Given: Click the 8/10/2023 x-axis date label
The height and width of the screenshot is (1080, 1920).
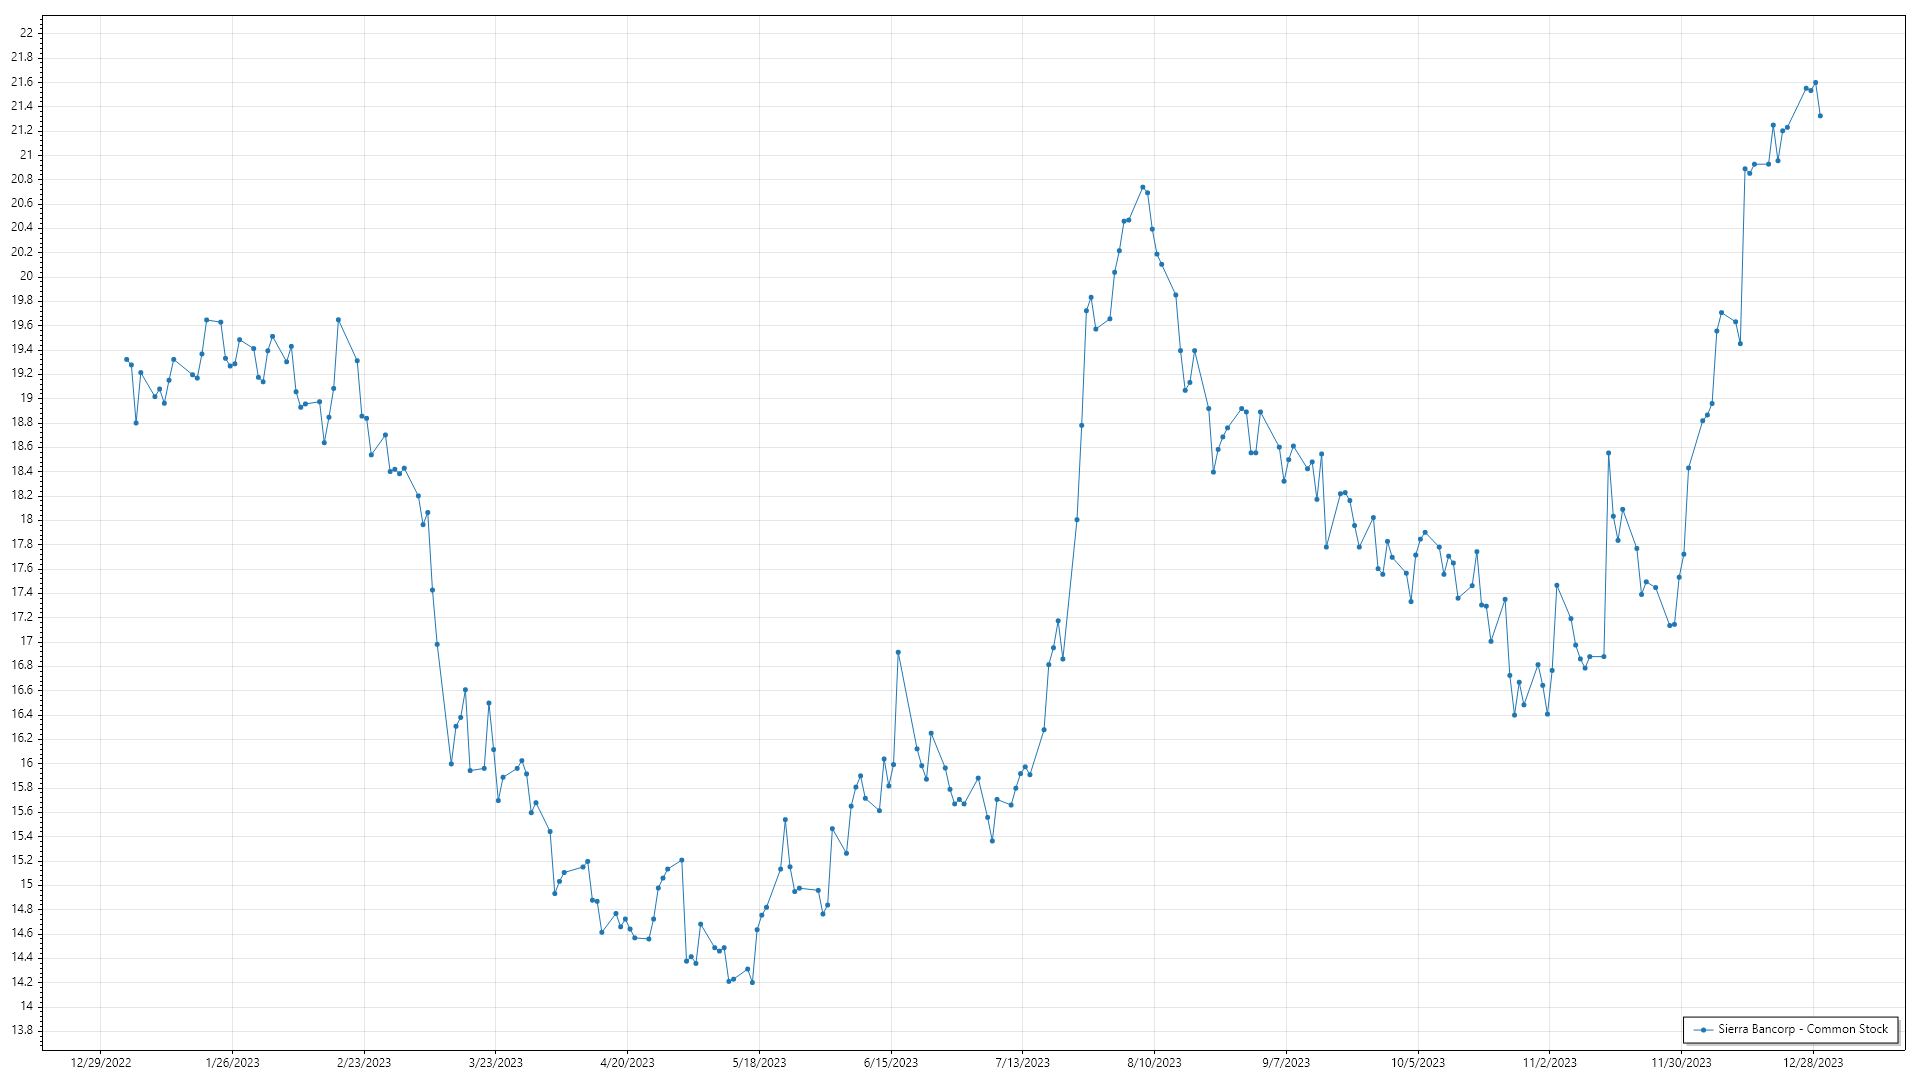Looking at the screenshot, I should point(1154,1062).
